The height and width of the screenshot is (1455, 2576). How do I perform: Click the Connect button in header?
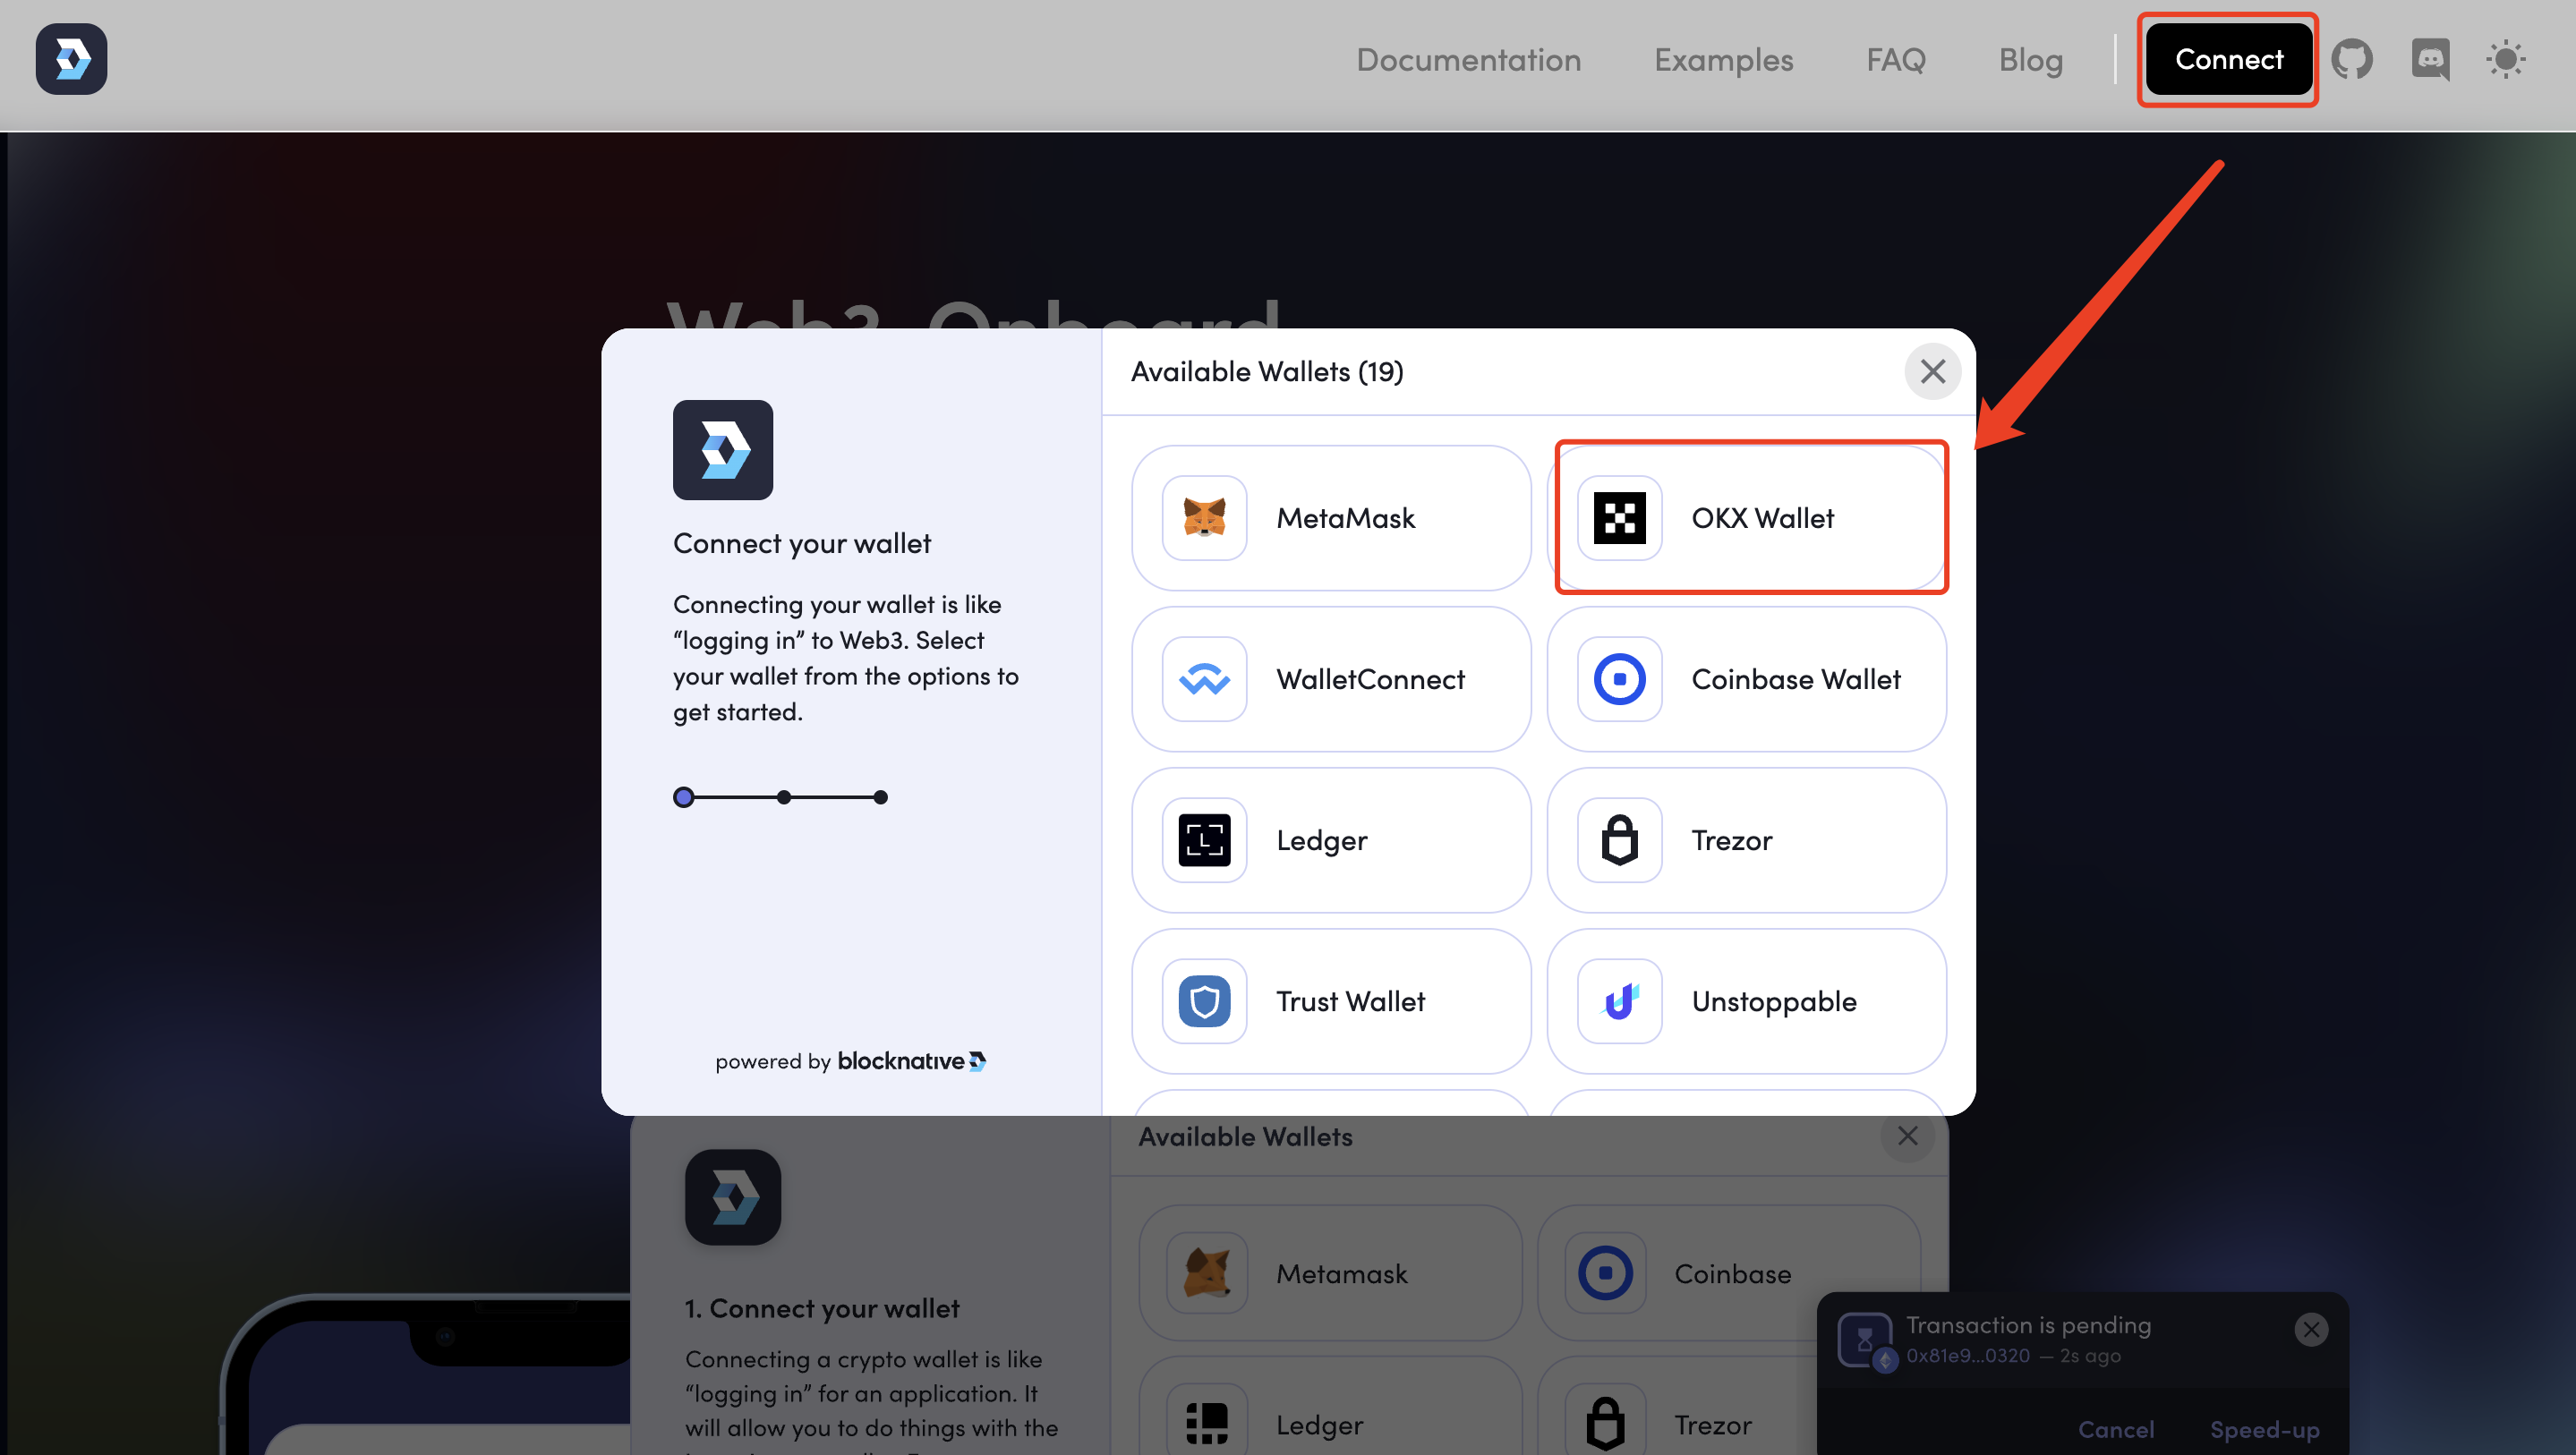(x=2228, y=60)
